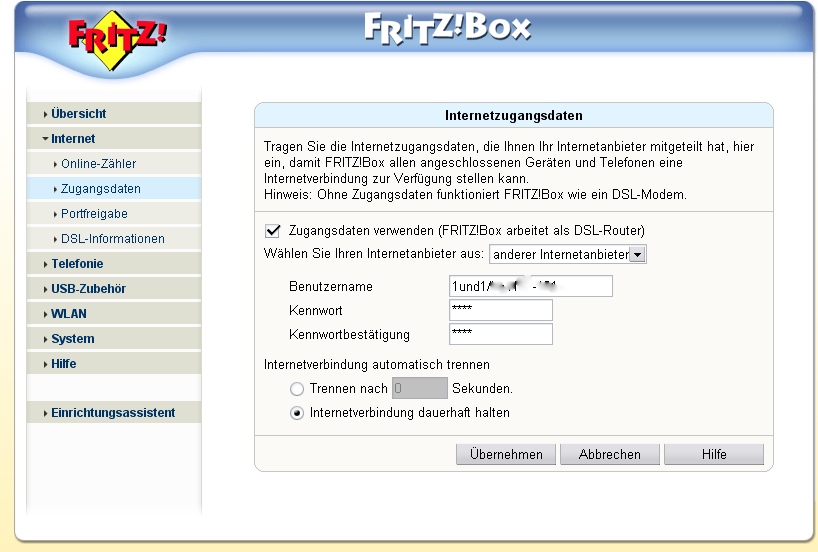This screenshot has height=552, width=818.
Task: Select Internetverbindung dauerhaft halten option
Action: click(297, 413)
